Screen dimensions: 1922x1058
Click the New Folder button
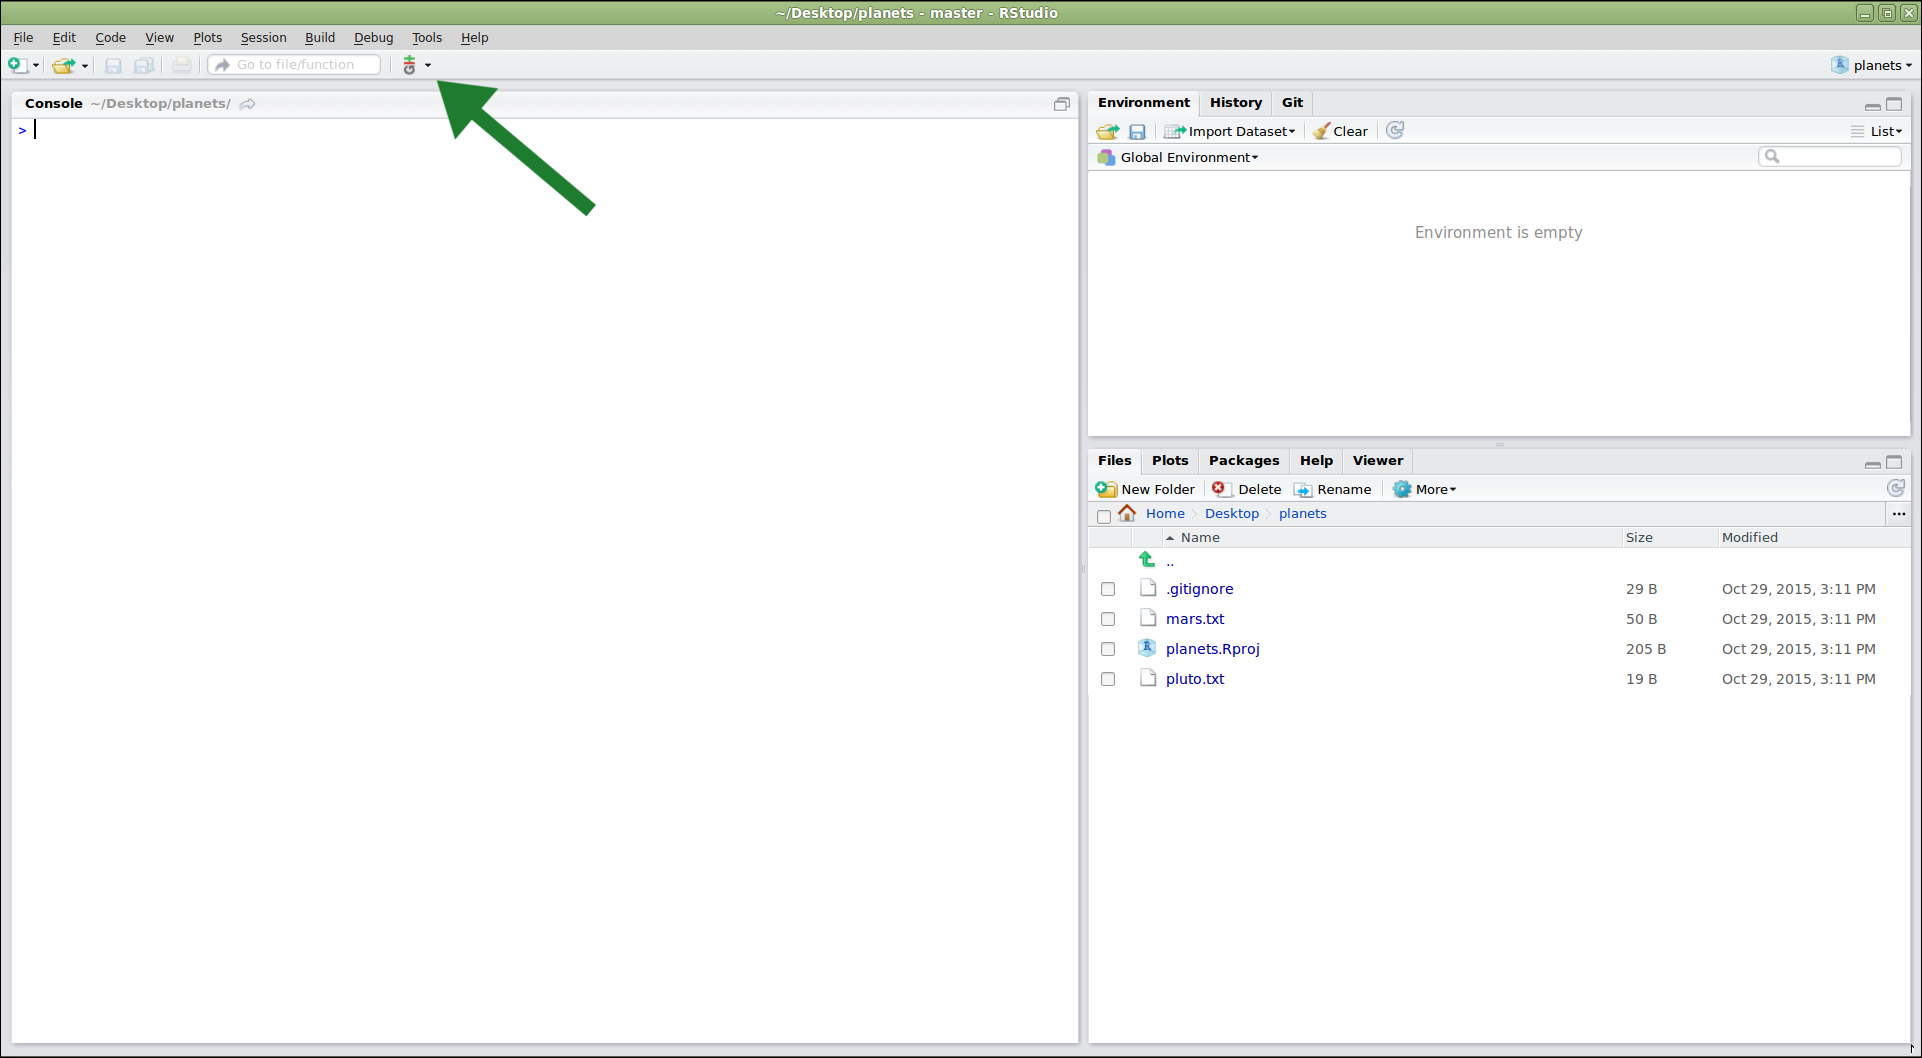[1146, 489]
